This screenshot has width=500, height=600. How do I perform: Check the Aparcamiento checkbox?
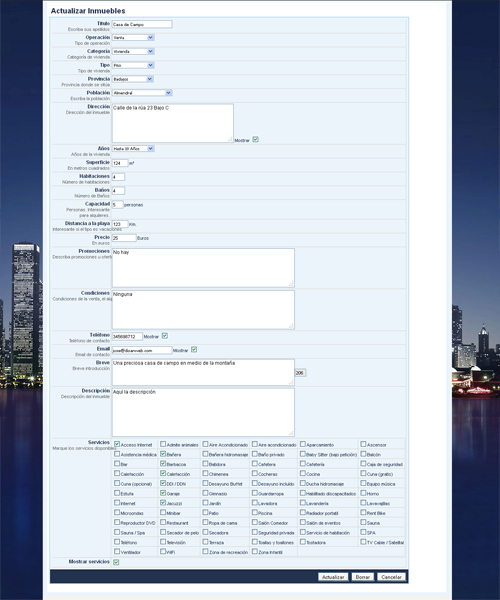[x=303, y=444]
